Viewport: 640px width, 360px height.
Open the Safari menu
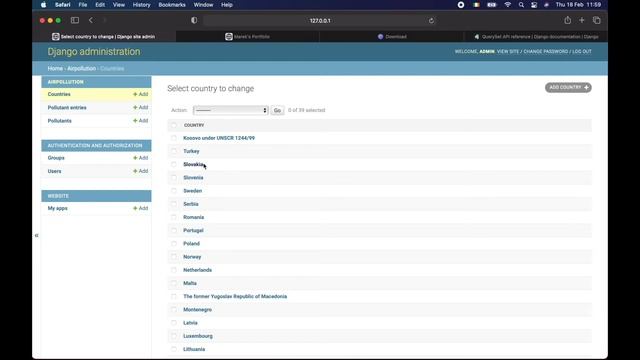click(x=62, y=5)
